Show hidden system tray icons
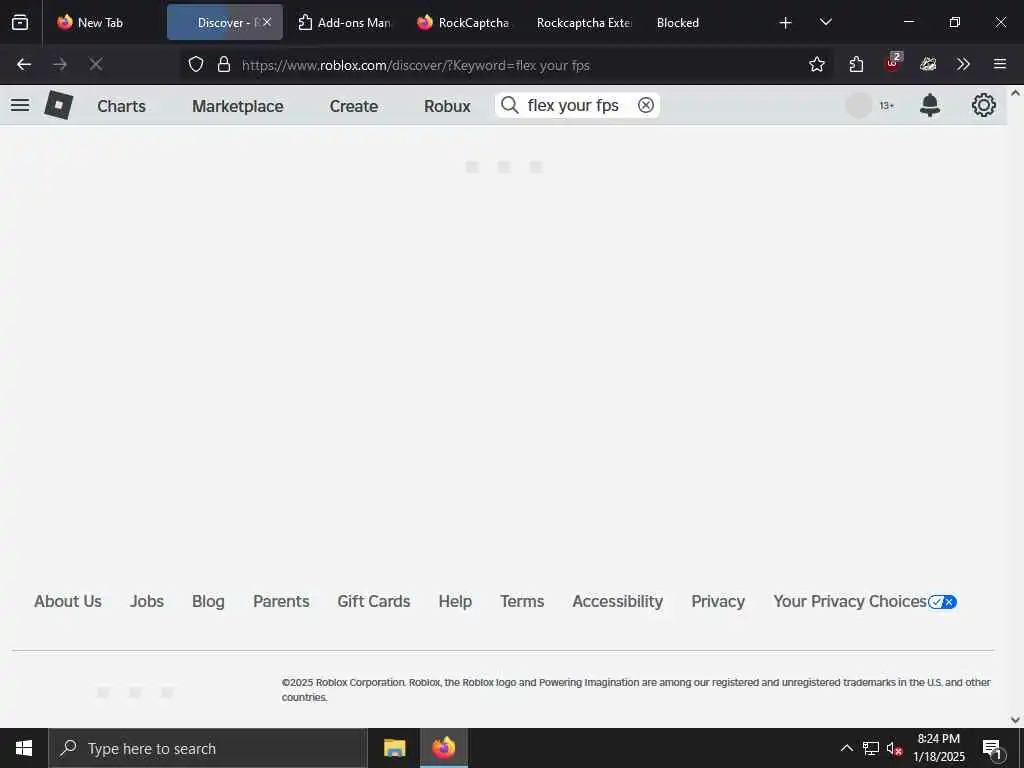 pos(846,748)
